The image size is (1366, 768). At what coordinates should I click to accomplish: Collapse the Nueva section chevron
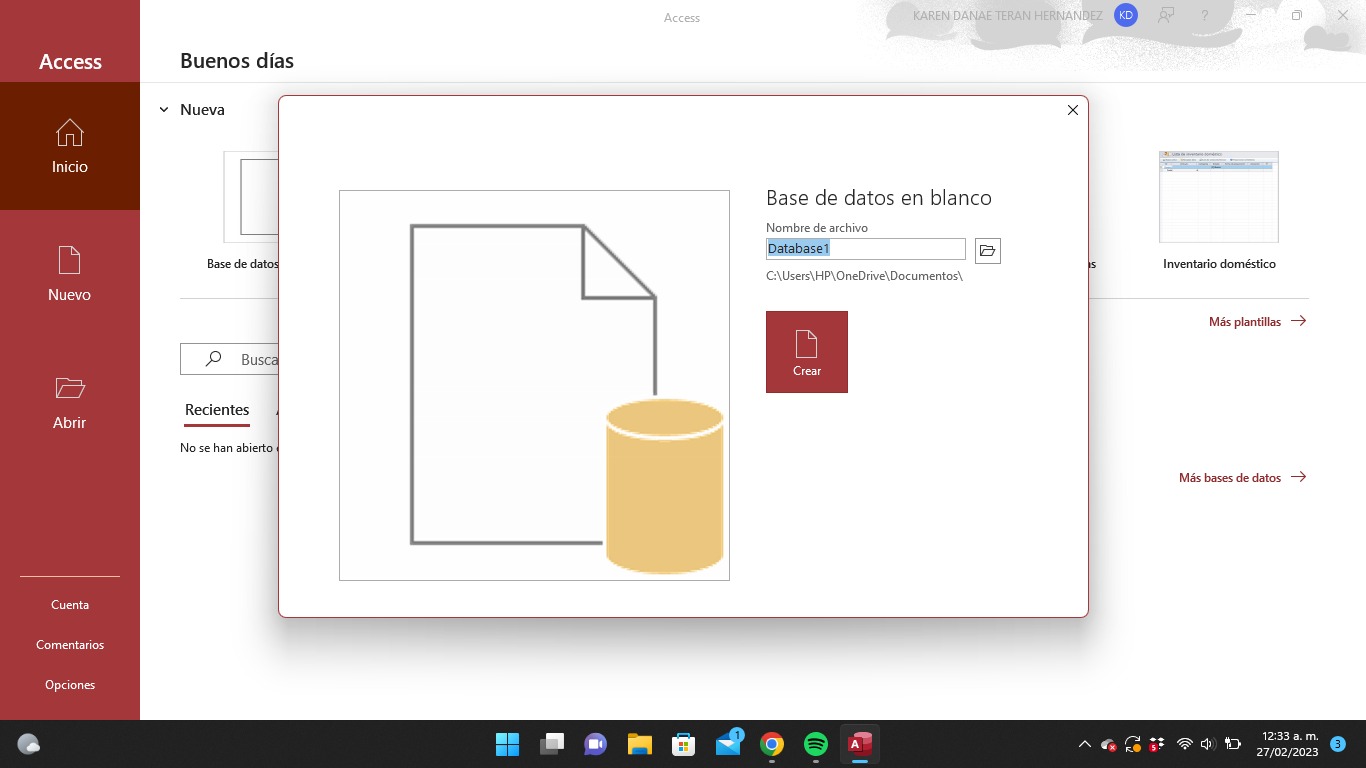pyautogui.click(x=164, y=110)
